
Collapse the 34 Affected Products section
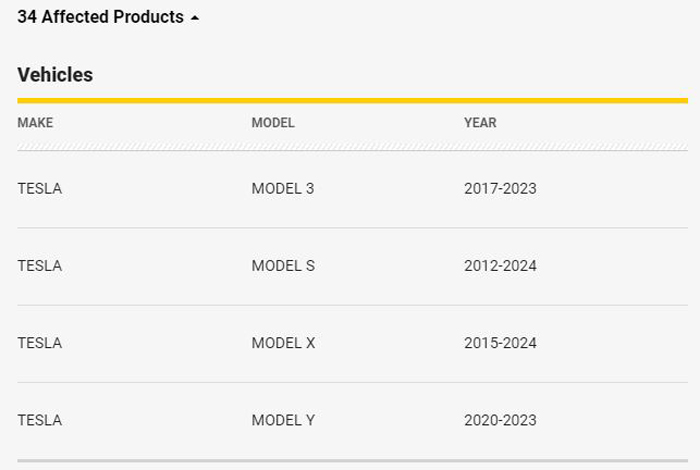pyautogui.click(x=108, y=17)
